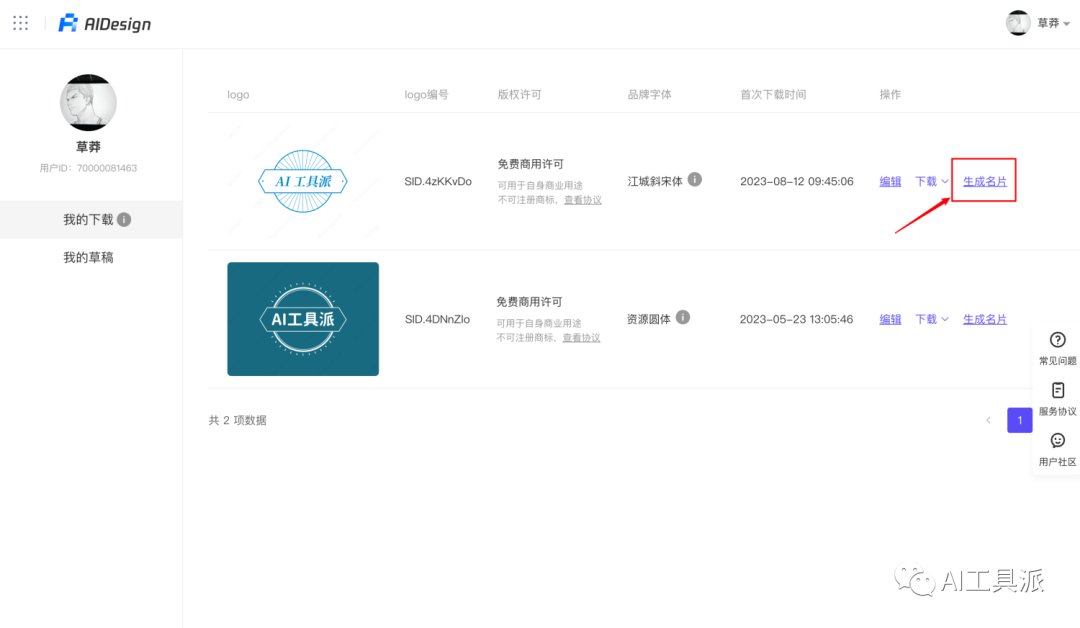Click the 首次下载时间 column header
The width and height of the screenshot is (1080, 628).
(773, 94)
